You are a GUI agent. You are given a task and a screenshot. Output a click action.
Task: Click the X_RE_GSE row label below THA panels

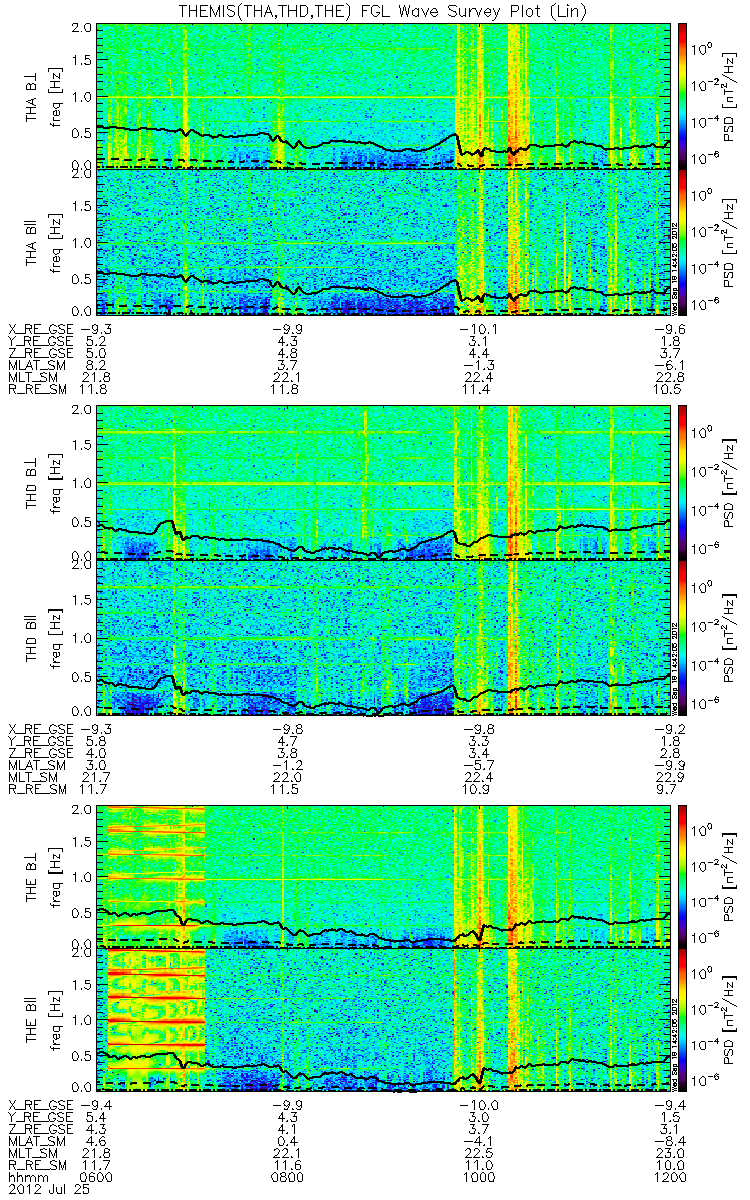tap(41, 329)
